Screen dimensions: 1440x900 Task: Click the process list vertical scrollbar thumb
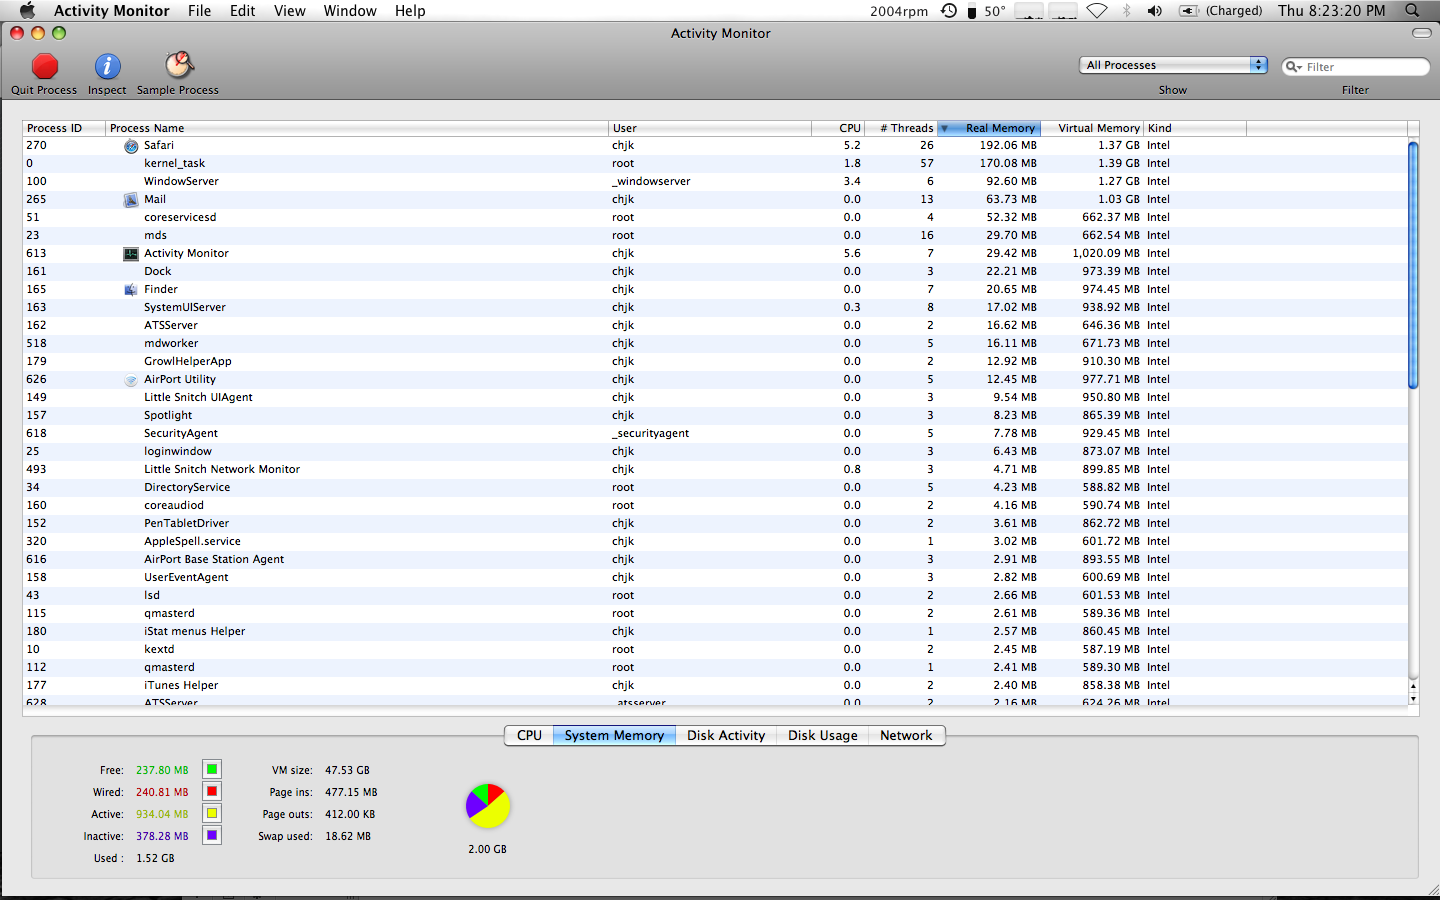(1413, 265)
